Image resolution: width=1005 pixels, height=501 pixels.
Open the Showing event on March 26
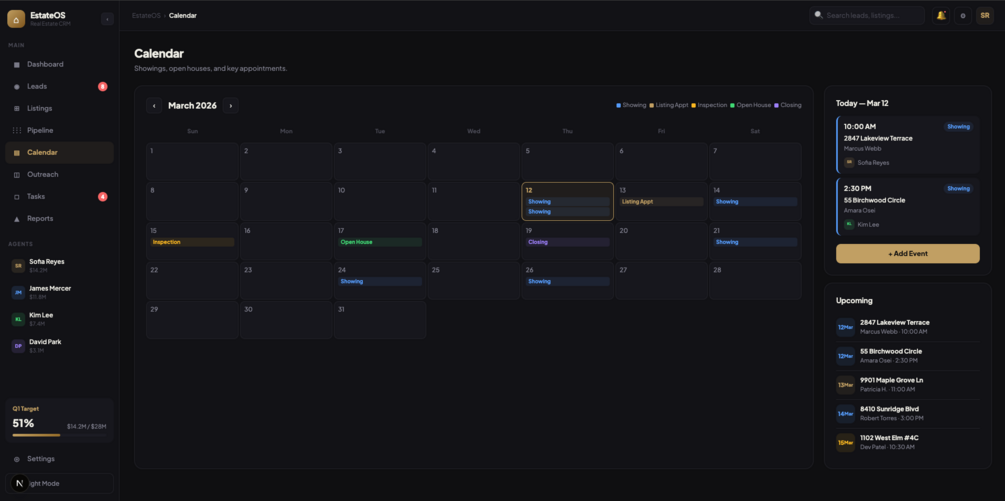pos(567,281)
